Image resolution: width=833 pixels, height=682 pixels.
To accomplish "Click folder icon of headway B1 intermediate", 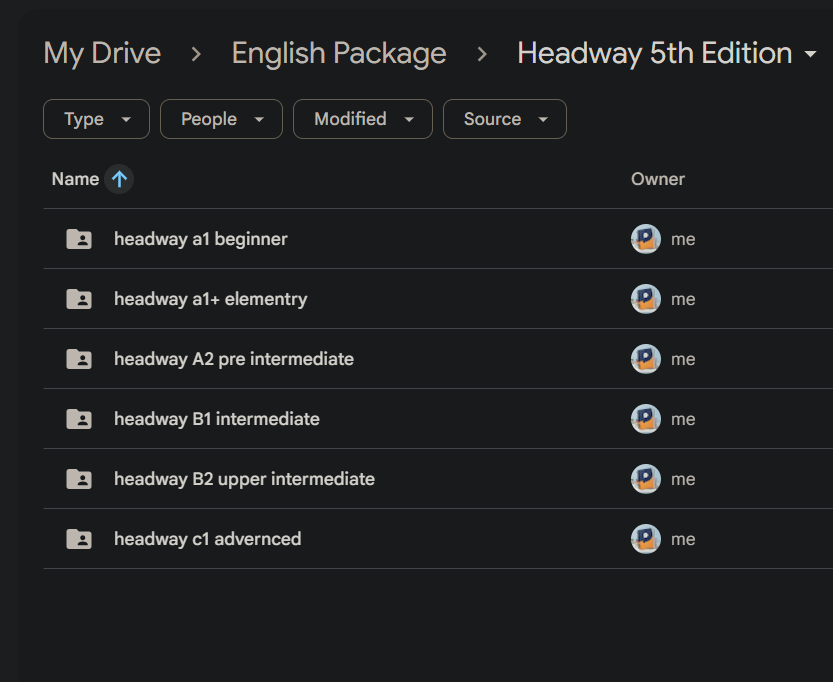I will (x=79, y=419).
